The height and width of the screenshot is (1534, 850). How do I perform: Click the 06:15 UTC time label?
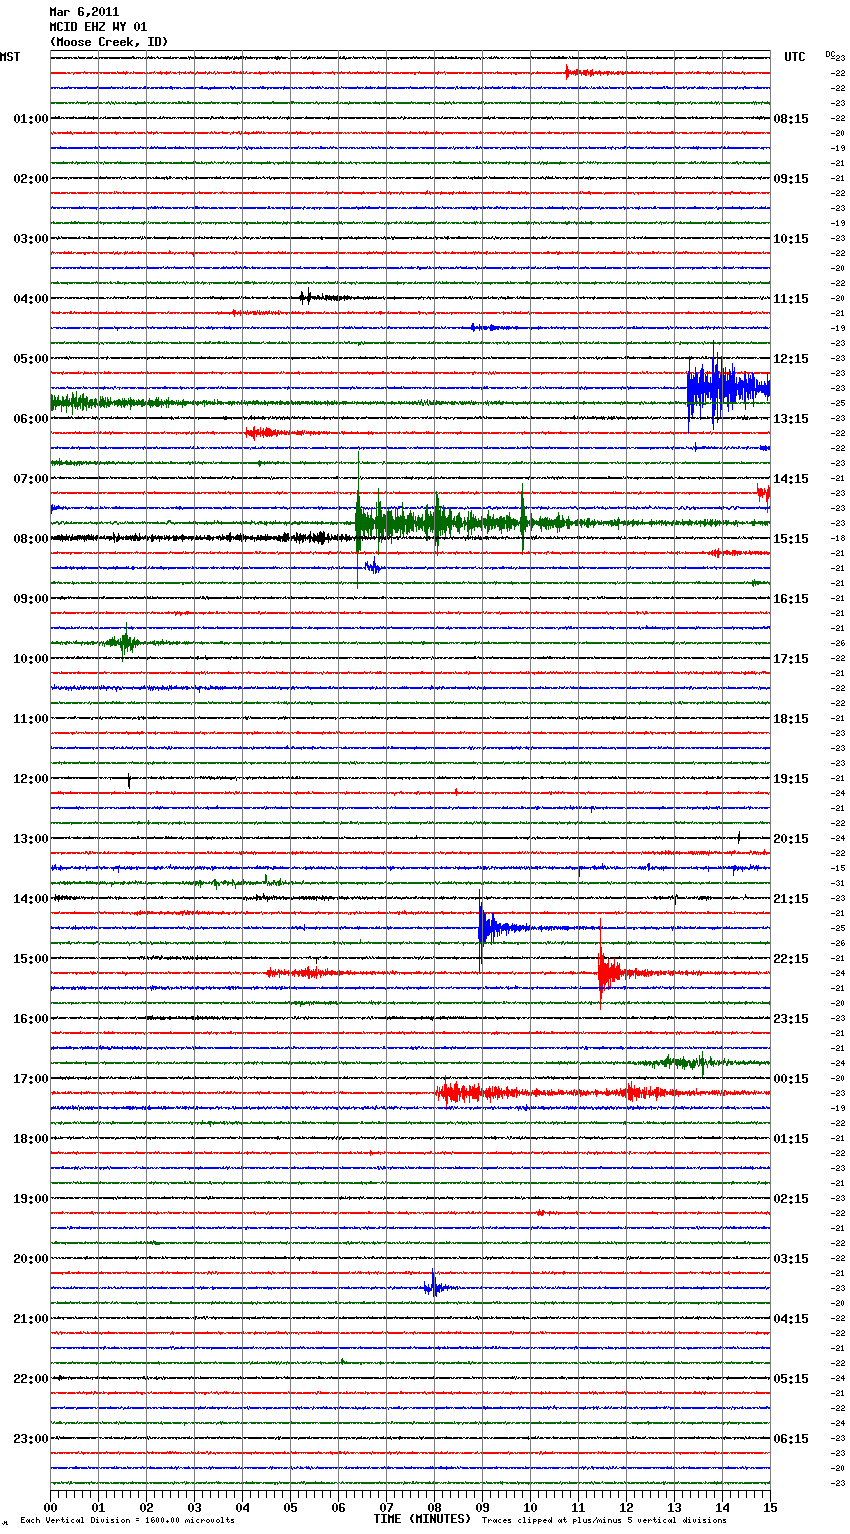[x=791, y=1439]
